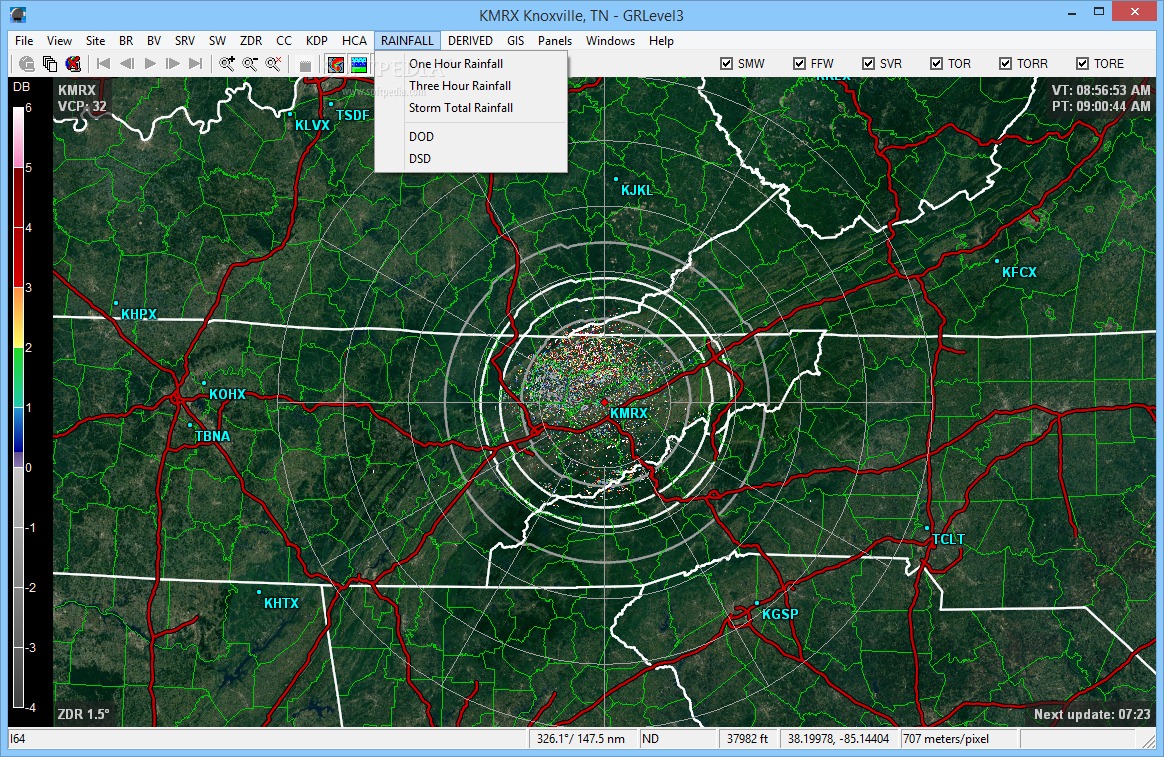
Task: Open the CC product menu
Action: click(284, 41)
